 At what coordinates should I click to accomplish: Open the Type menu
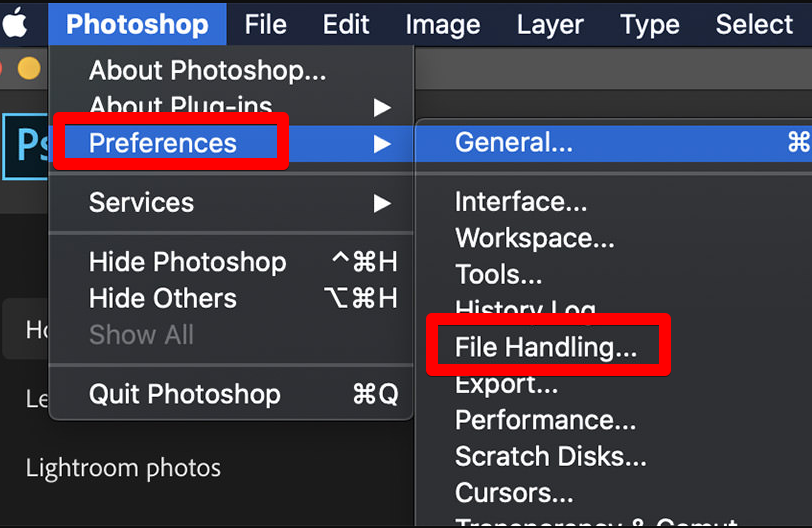(x=650, y=24)
